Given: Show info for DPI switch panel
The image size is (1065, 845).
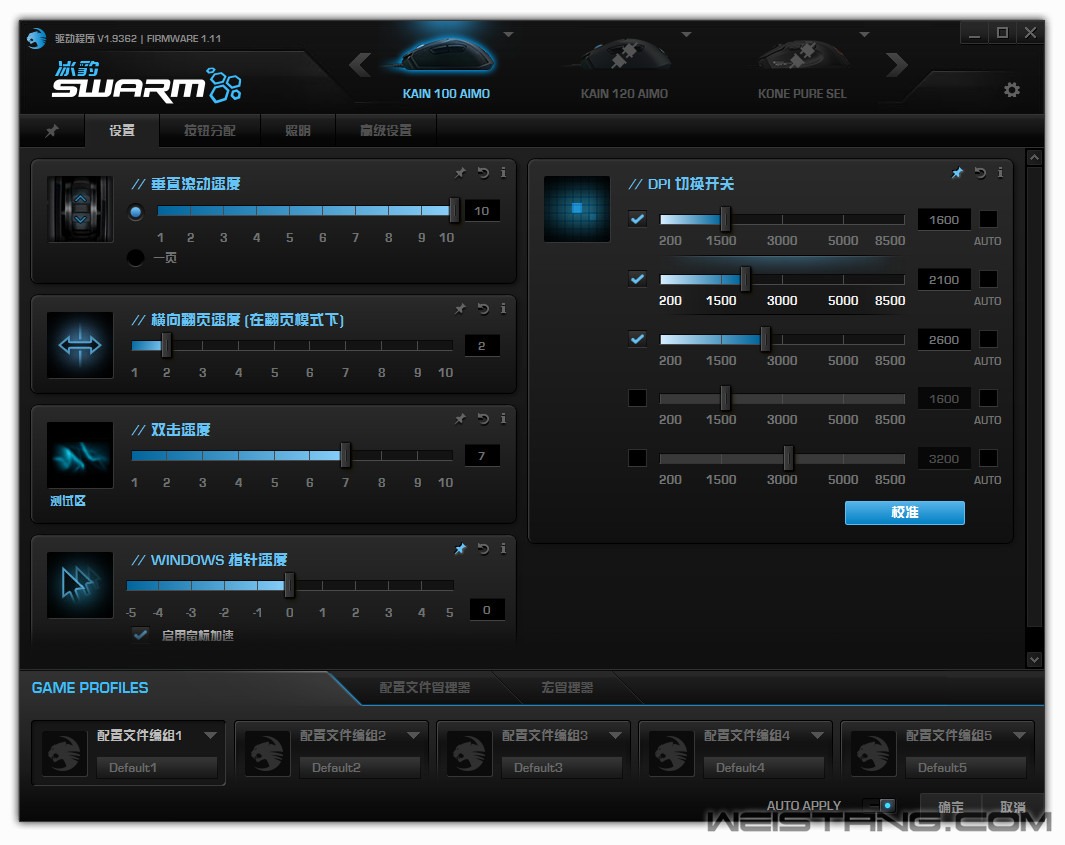Looking at the screenshot, I should (1000, 173).
